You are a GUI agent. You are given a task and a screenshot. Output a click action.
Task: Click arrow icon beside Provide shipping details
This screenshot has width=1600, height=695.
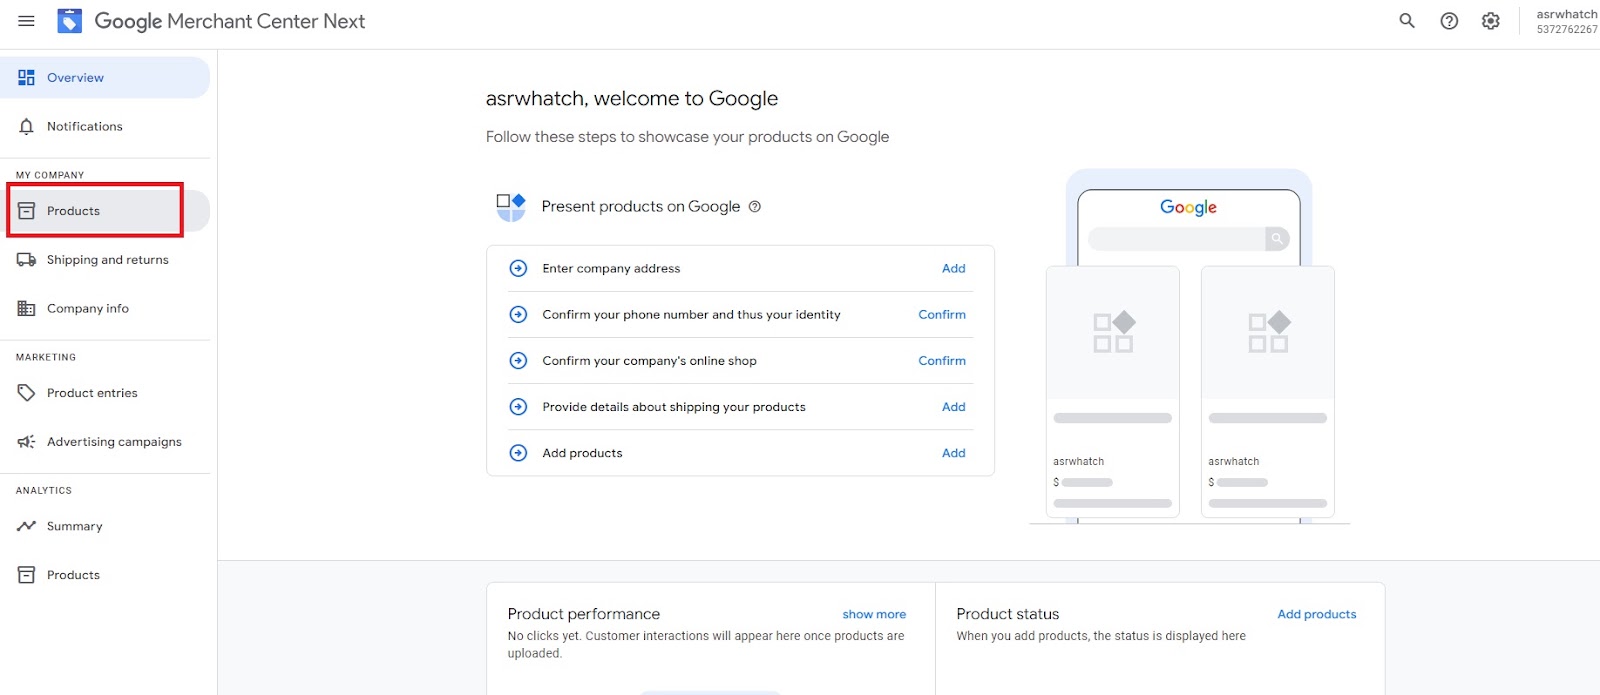tap(518, 407)
